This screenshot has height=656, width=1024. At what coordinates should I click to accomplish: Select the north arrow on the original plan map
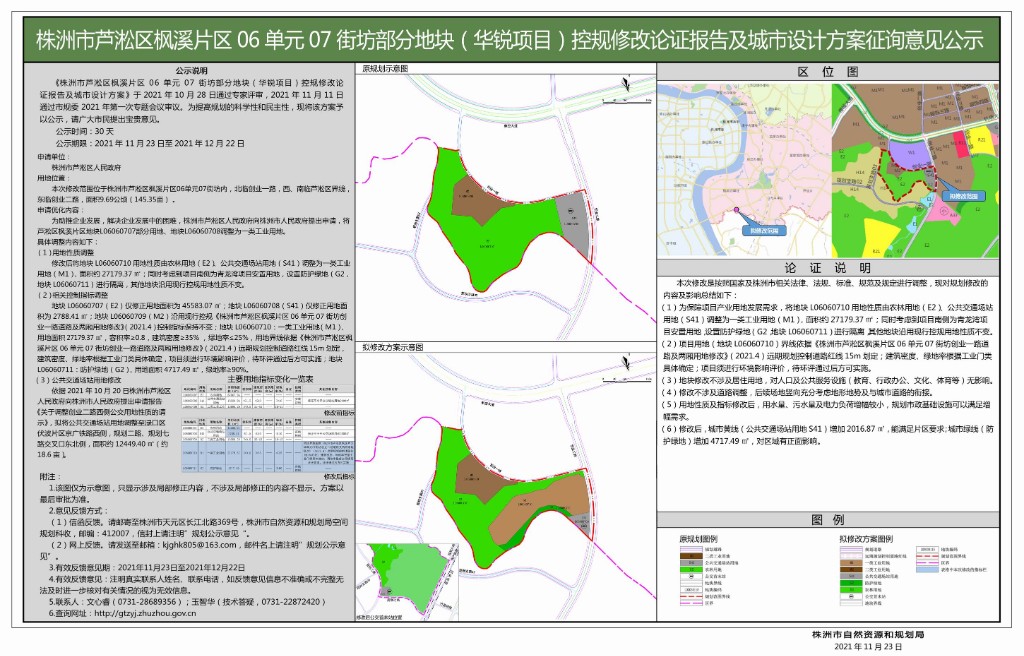[x=626, y=83]
